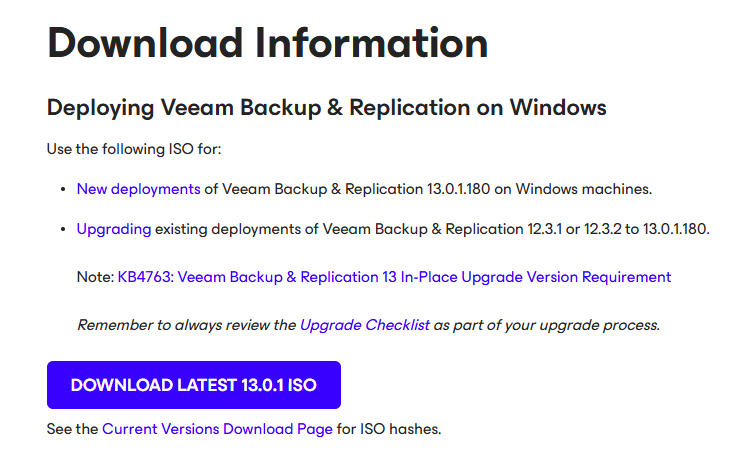Open KB4763 In-Place Upgrade Version Requirement article
This screenshot has height=450, width=747.
(x=394, y=277)
